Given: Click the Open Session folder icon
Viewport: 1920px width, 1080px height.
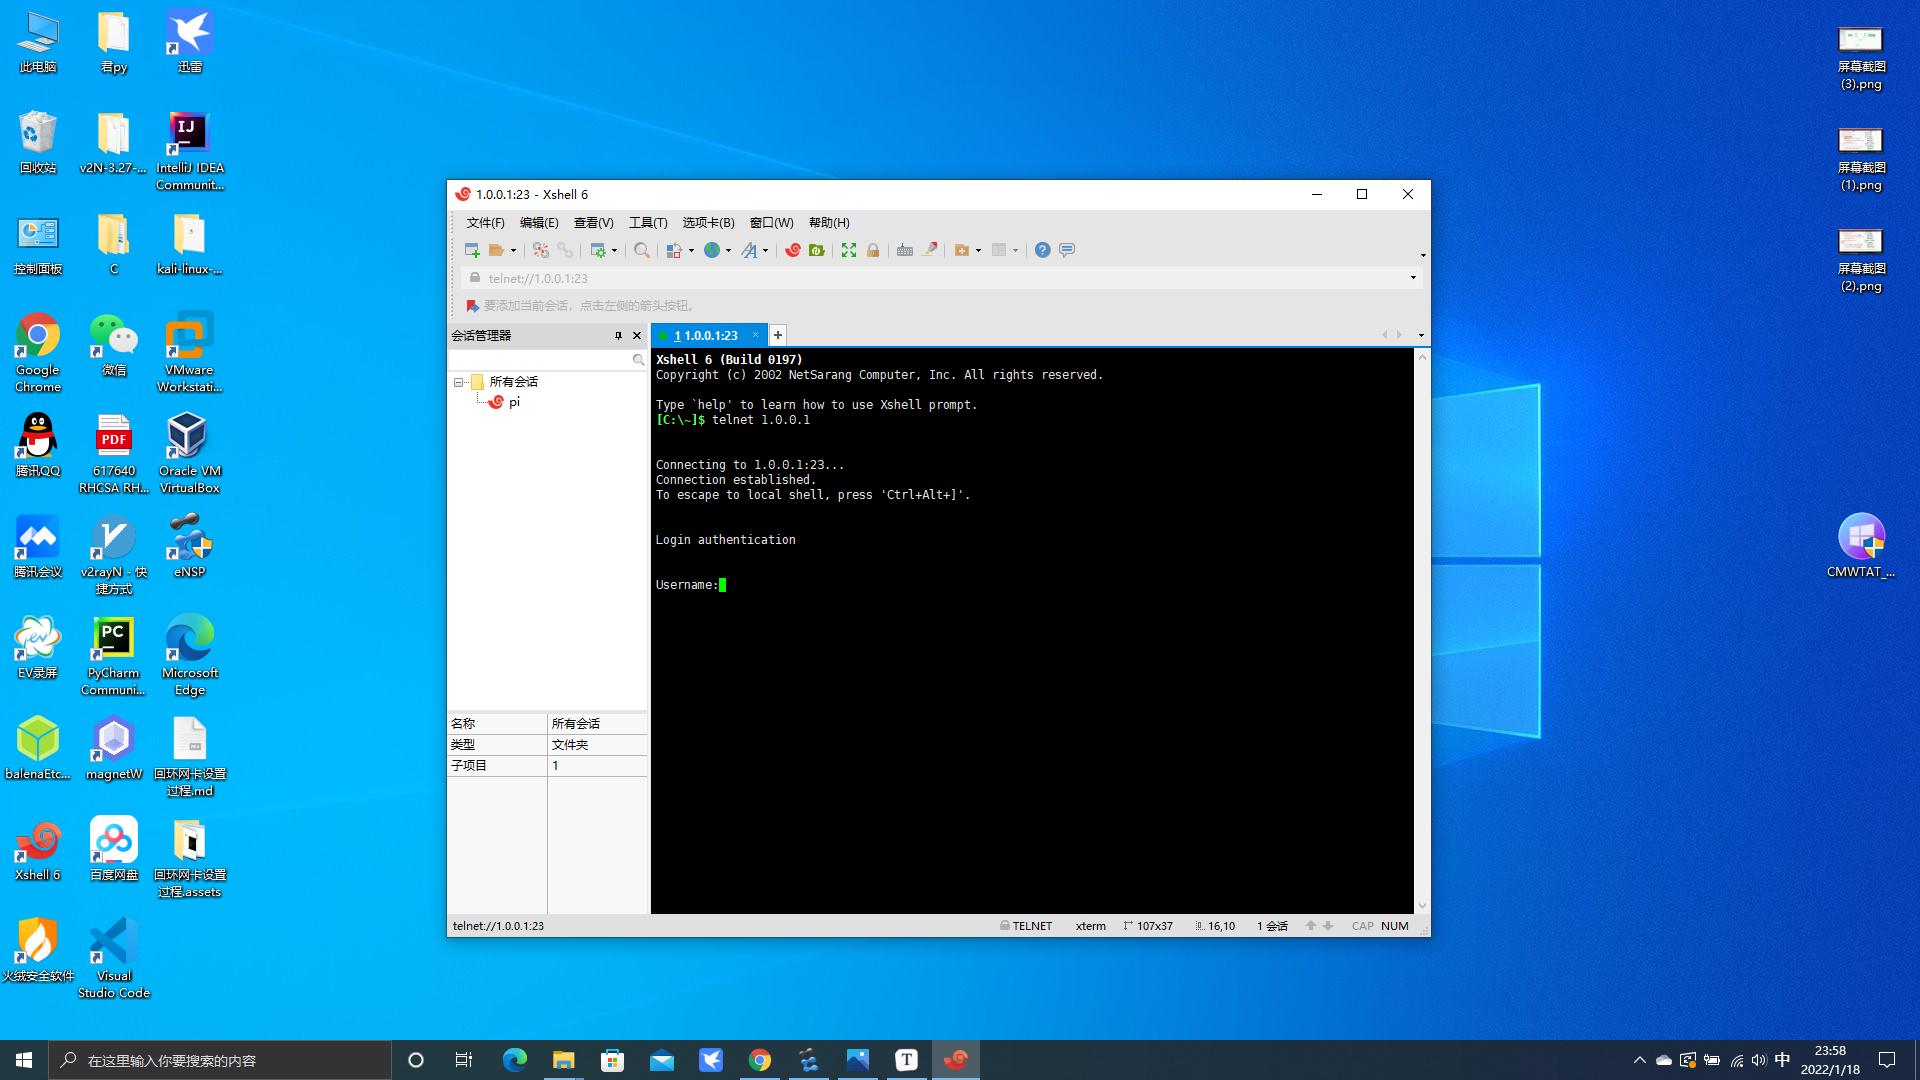Looking at the screenshot, I should (x=496, y=250).
